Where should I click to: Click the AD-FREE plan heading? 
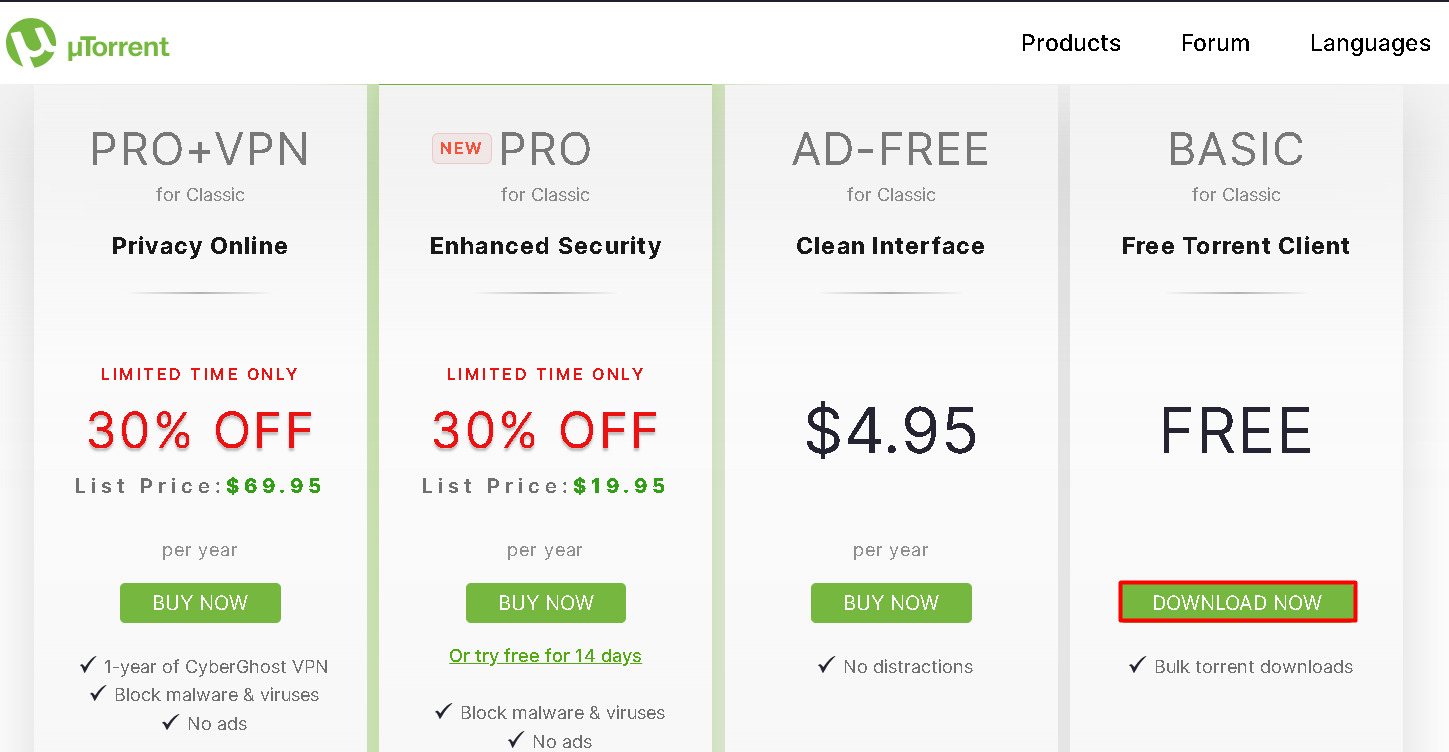tap(891, 150)
